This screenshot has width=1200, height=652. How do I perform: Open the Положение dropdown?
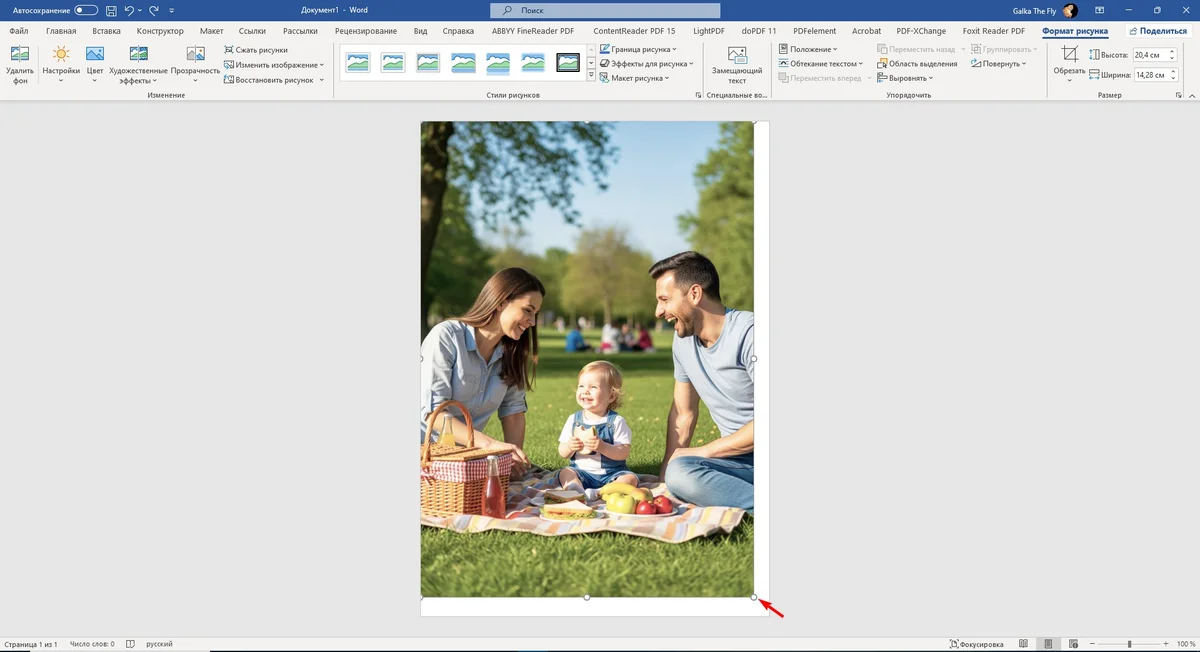point(808,49)
